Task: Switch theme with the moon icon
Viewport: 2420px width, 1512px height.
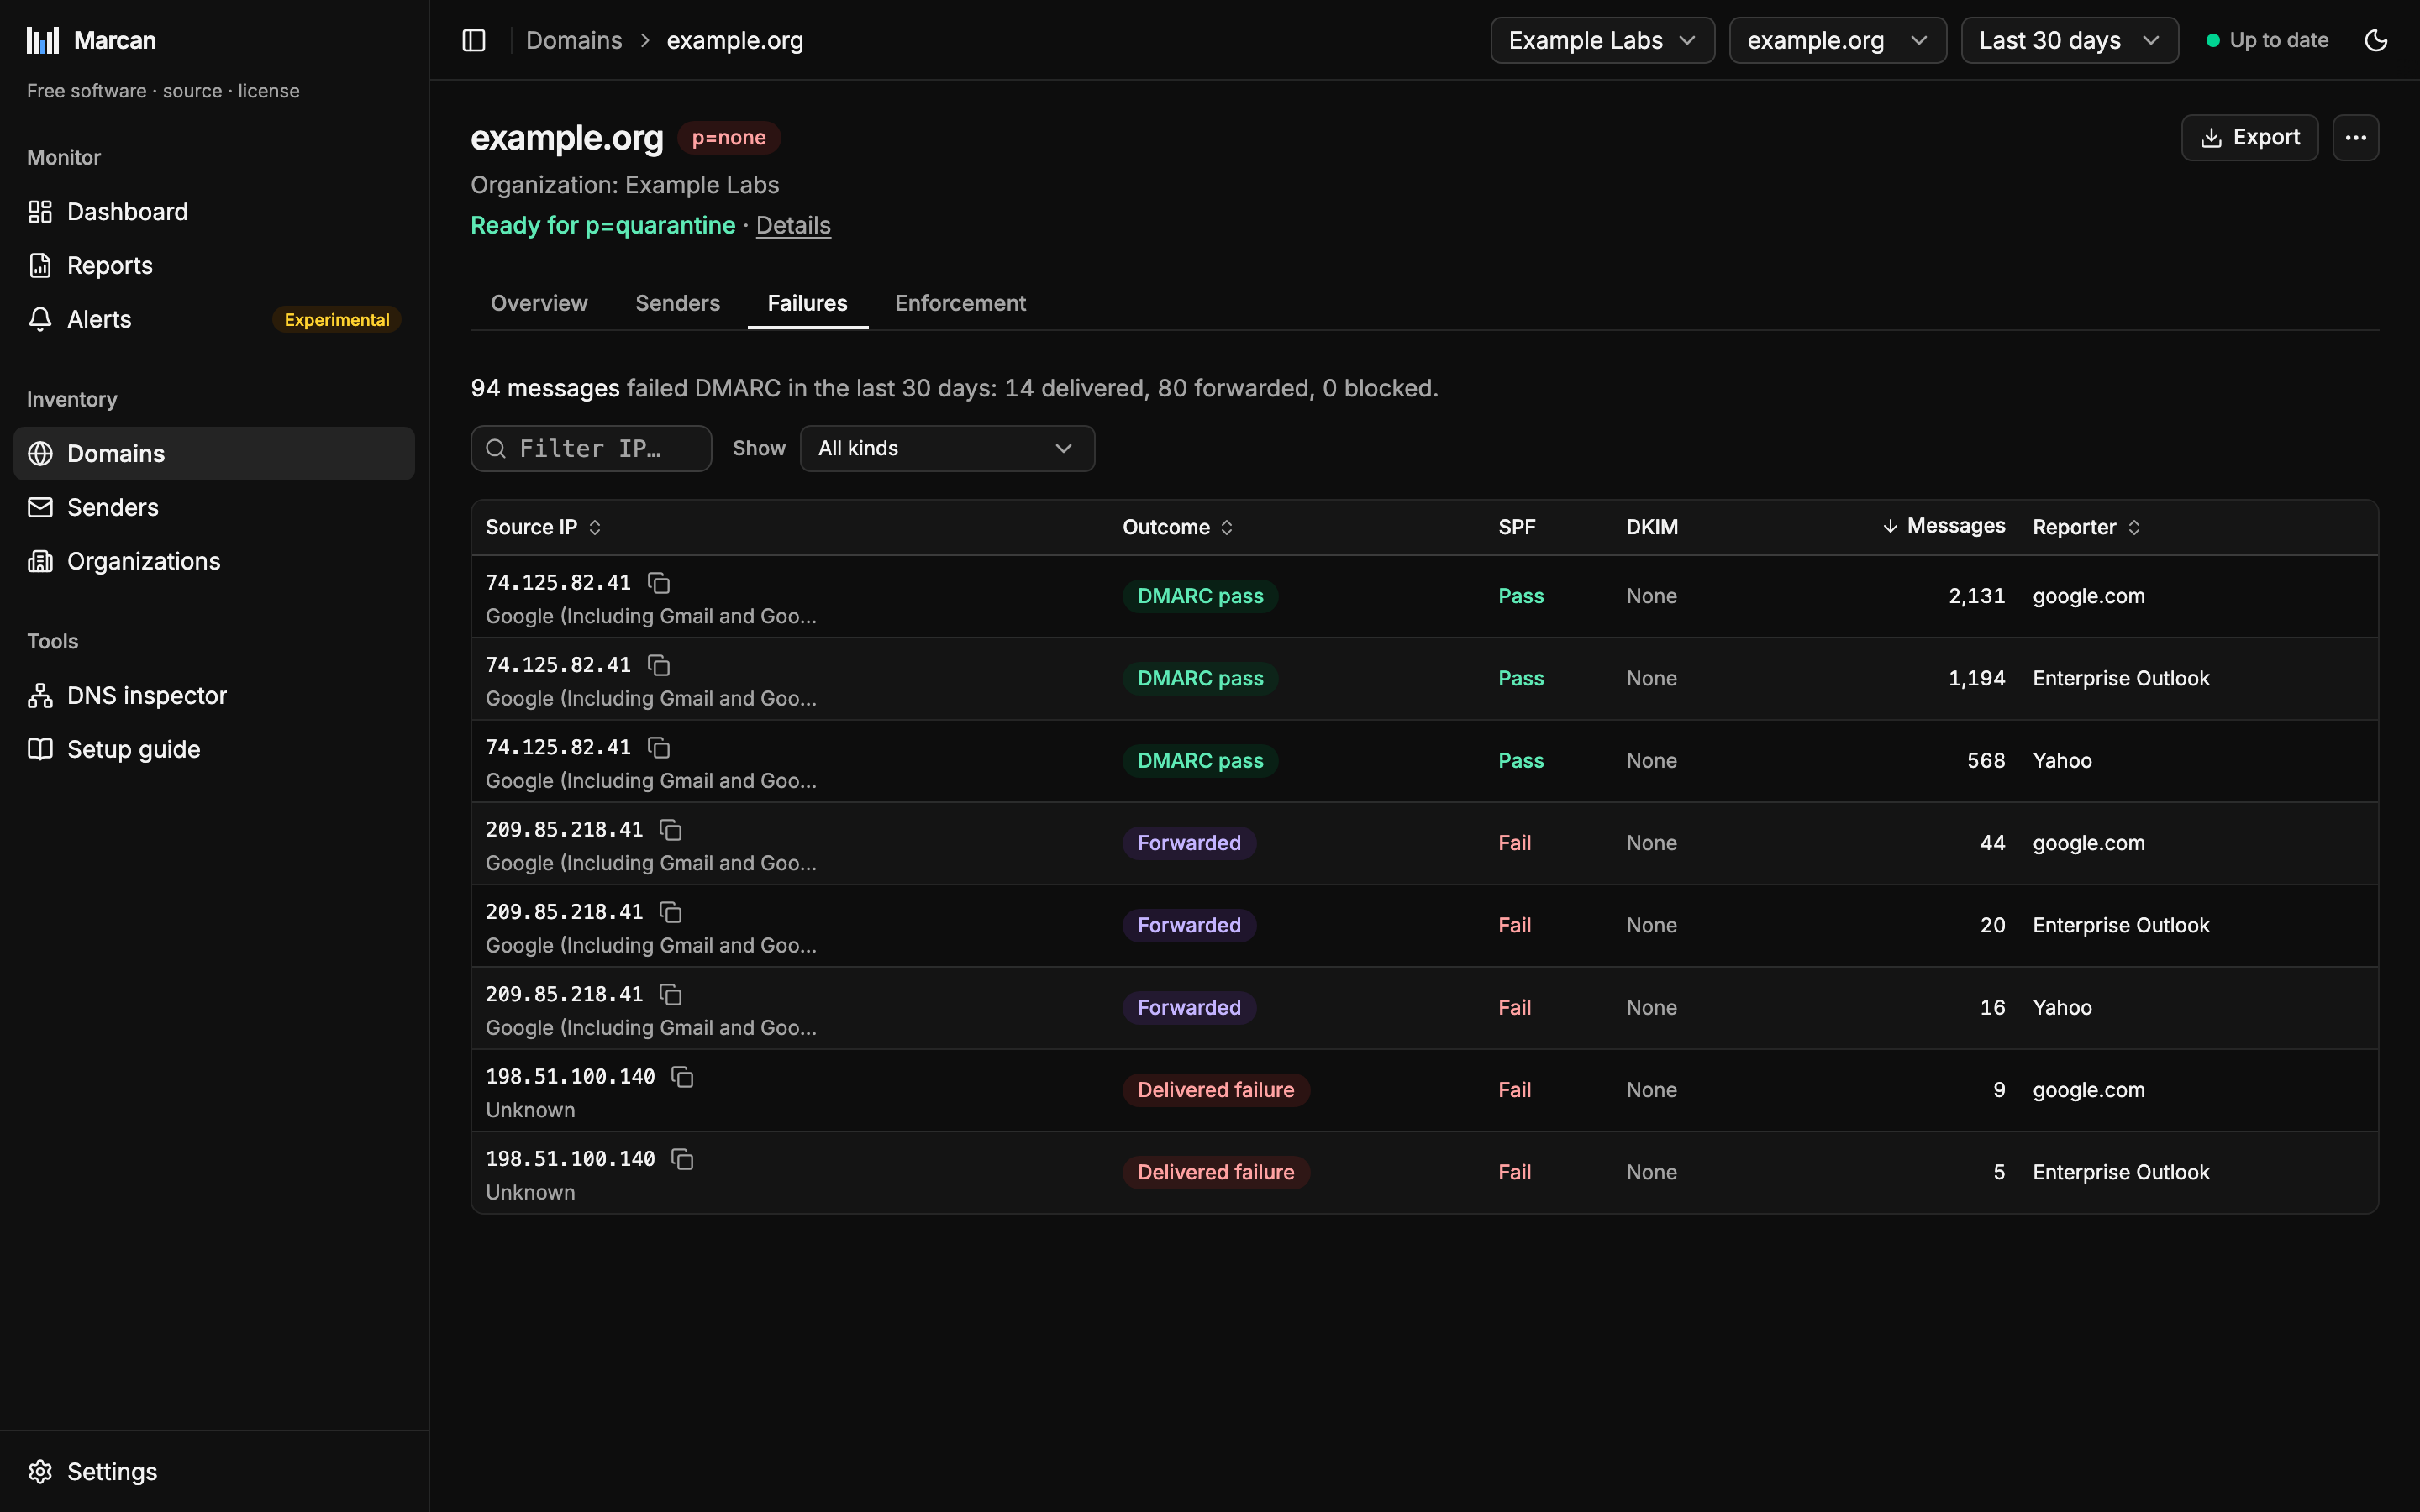Action: [2376, 40]
